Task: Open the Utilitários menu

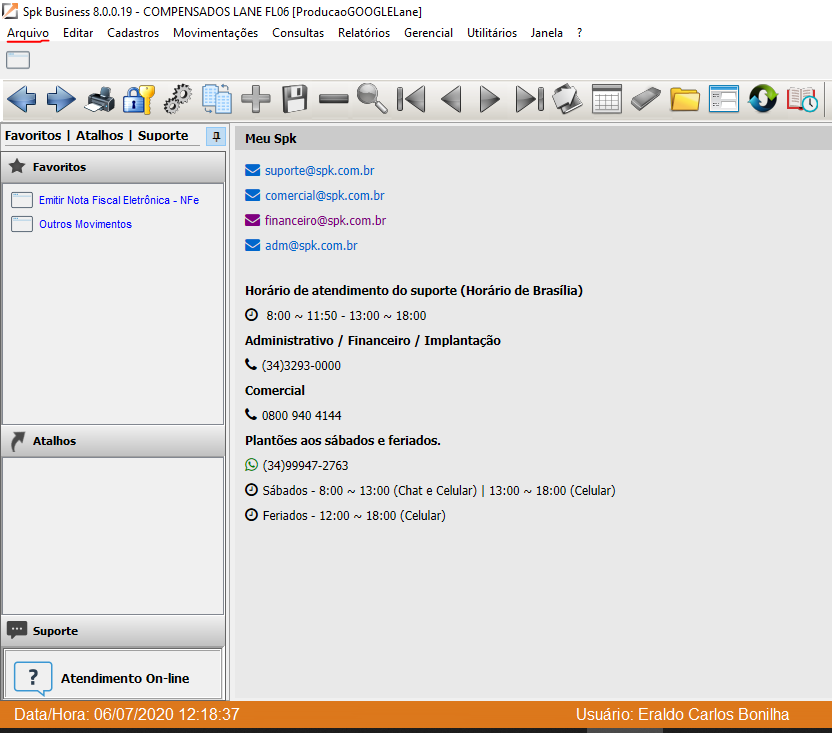Action: coord(492,33)
